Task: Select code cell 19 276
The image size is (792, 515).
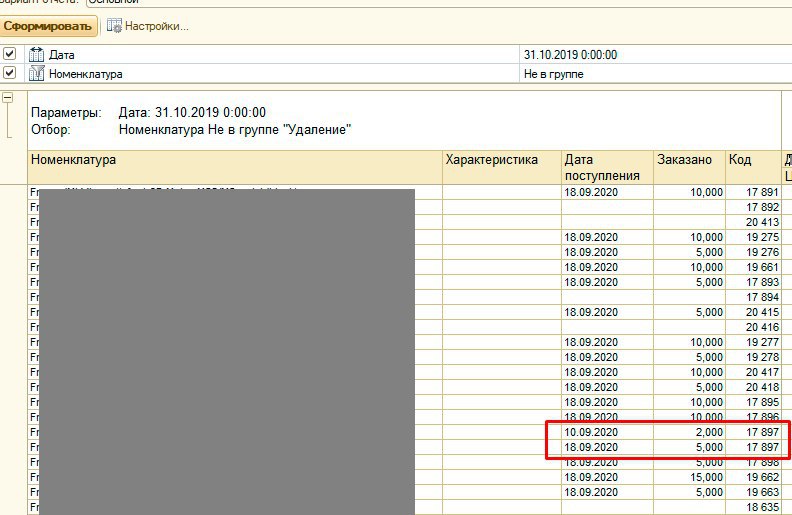Action: pyautogui.click(x=753, y=252)
